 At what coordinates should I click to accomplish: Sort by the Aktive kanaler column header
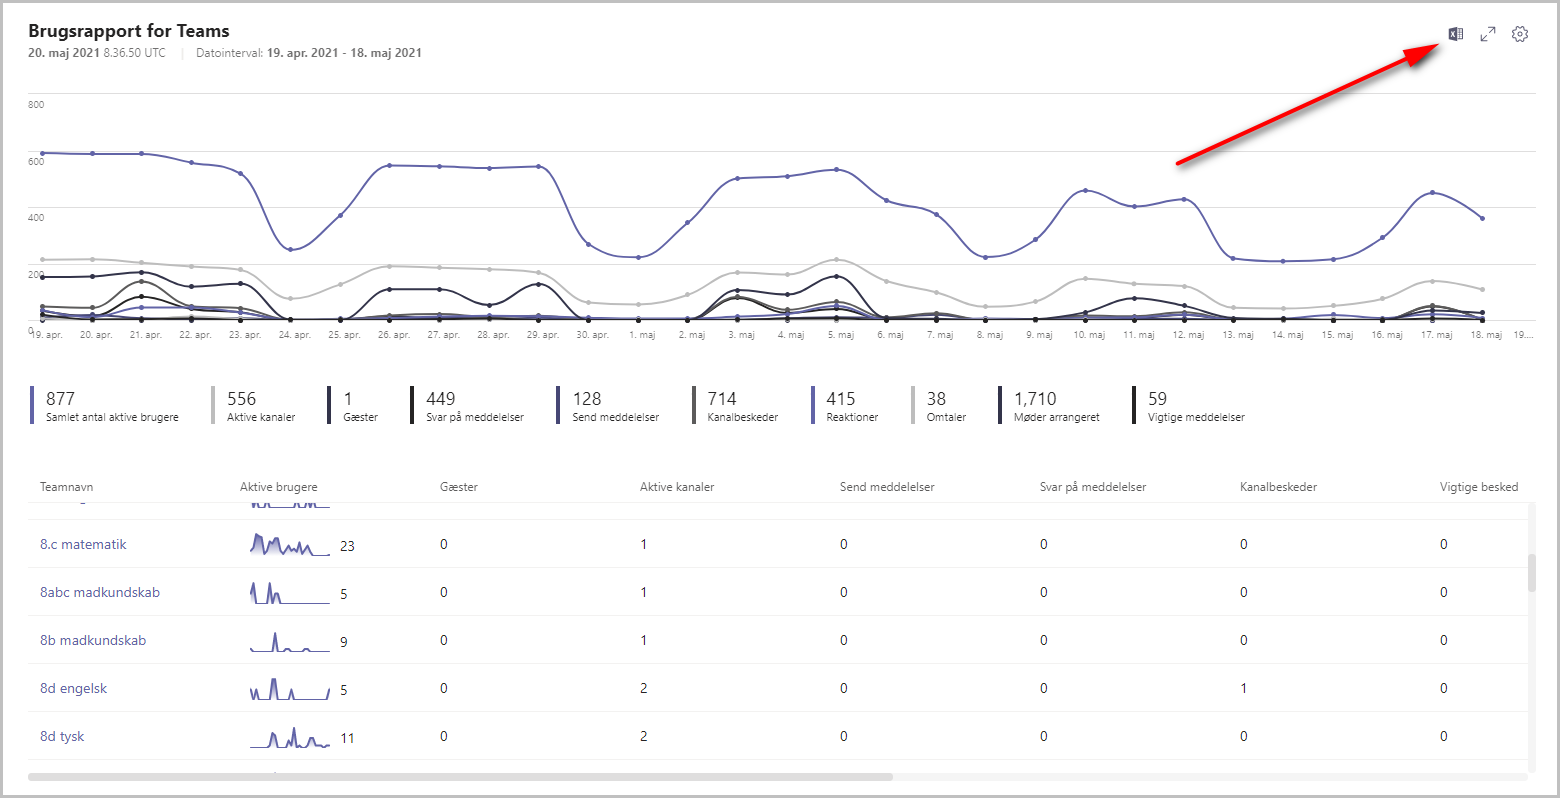click(x=677, y=487)
